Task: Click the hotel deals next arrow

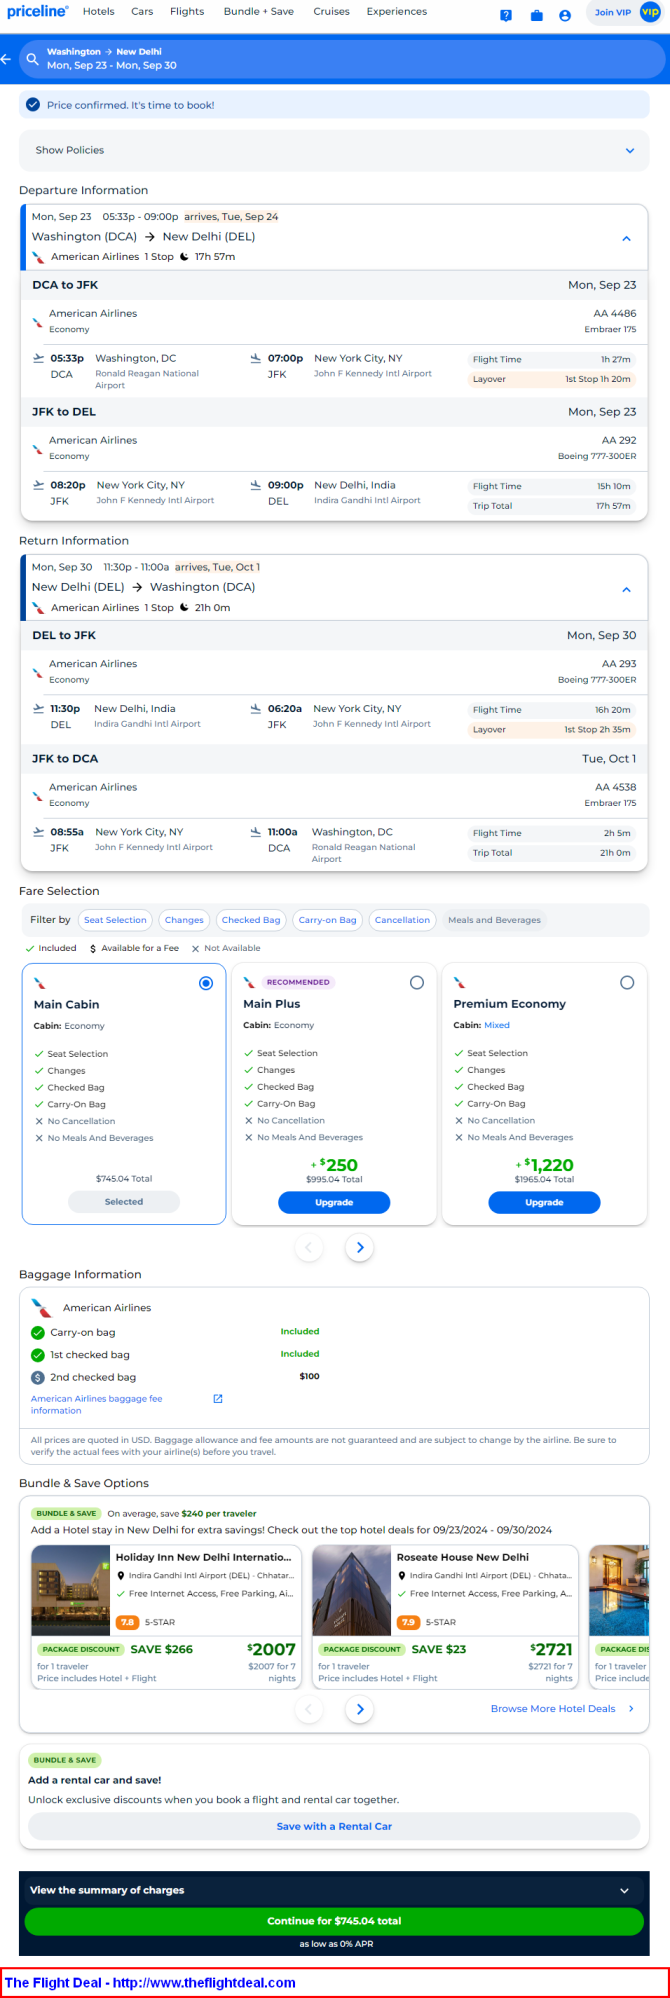Action: (360, 1710)
